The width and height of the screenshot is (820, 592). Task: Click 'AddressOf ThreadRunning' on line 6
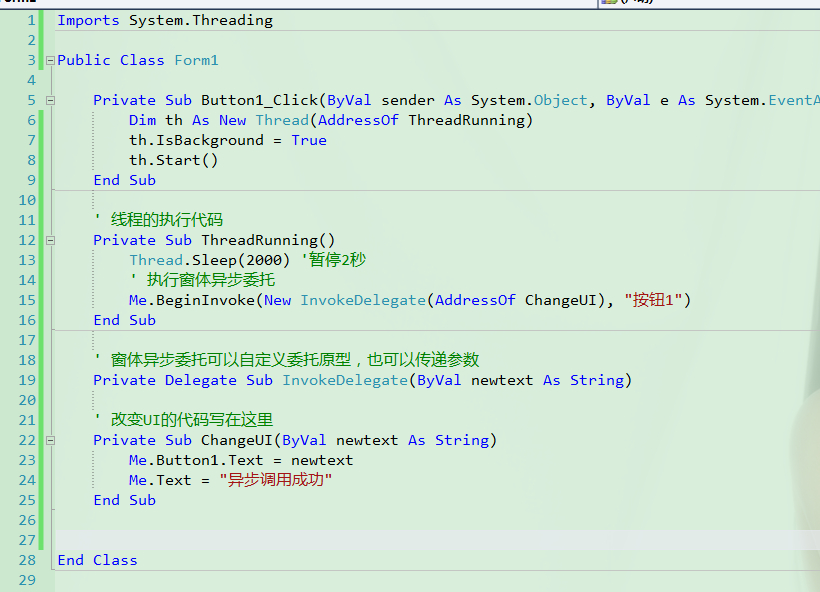coord(421,120)
